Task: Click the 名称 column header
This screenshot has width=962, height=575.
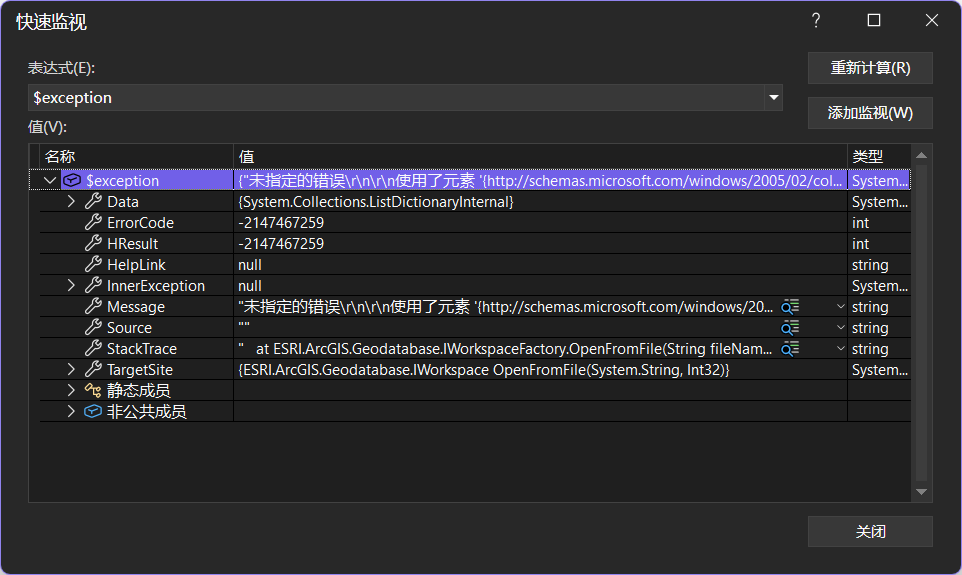Action: point(136,156)
